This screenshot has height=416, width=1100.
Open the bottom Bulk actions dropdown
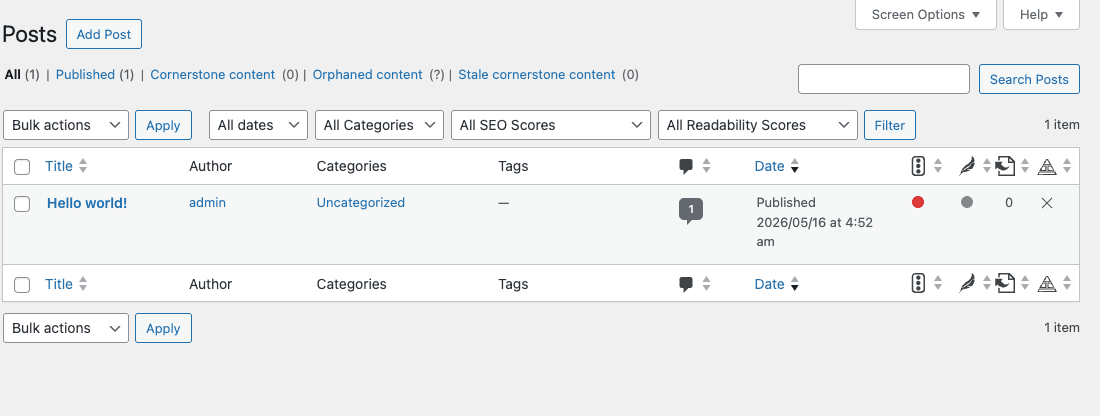pos(66,328)
